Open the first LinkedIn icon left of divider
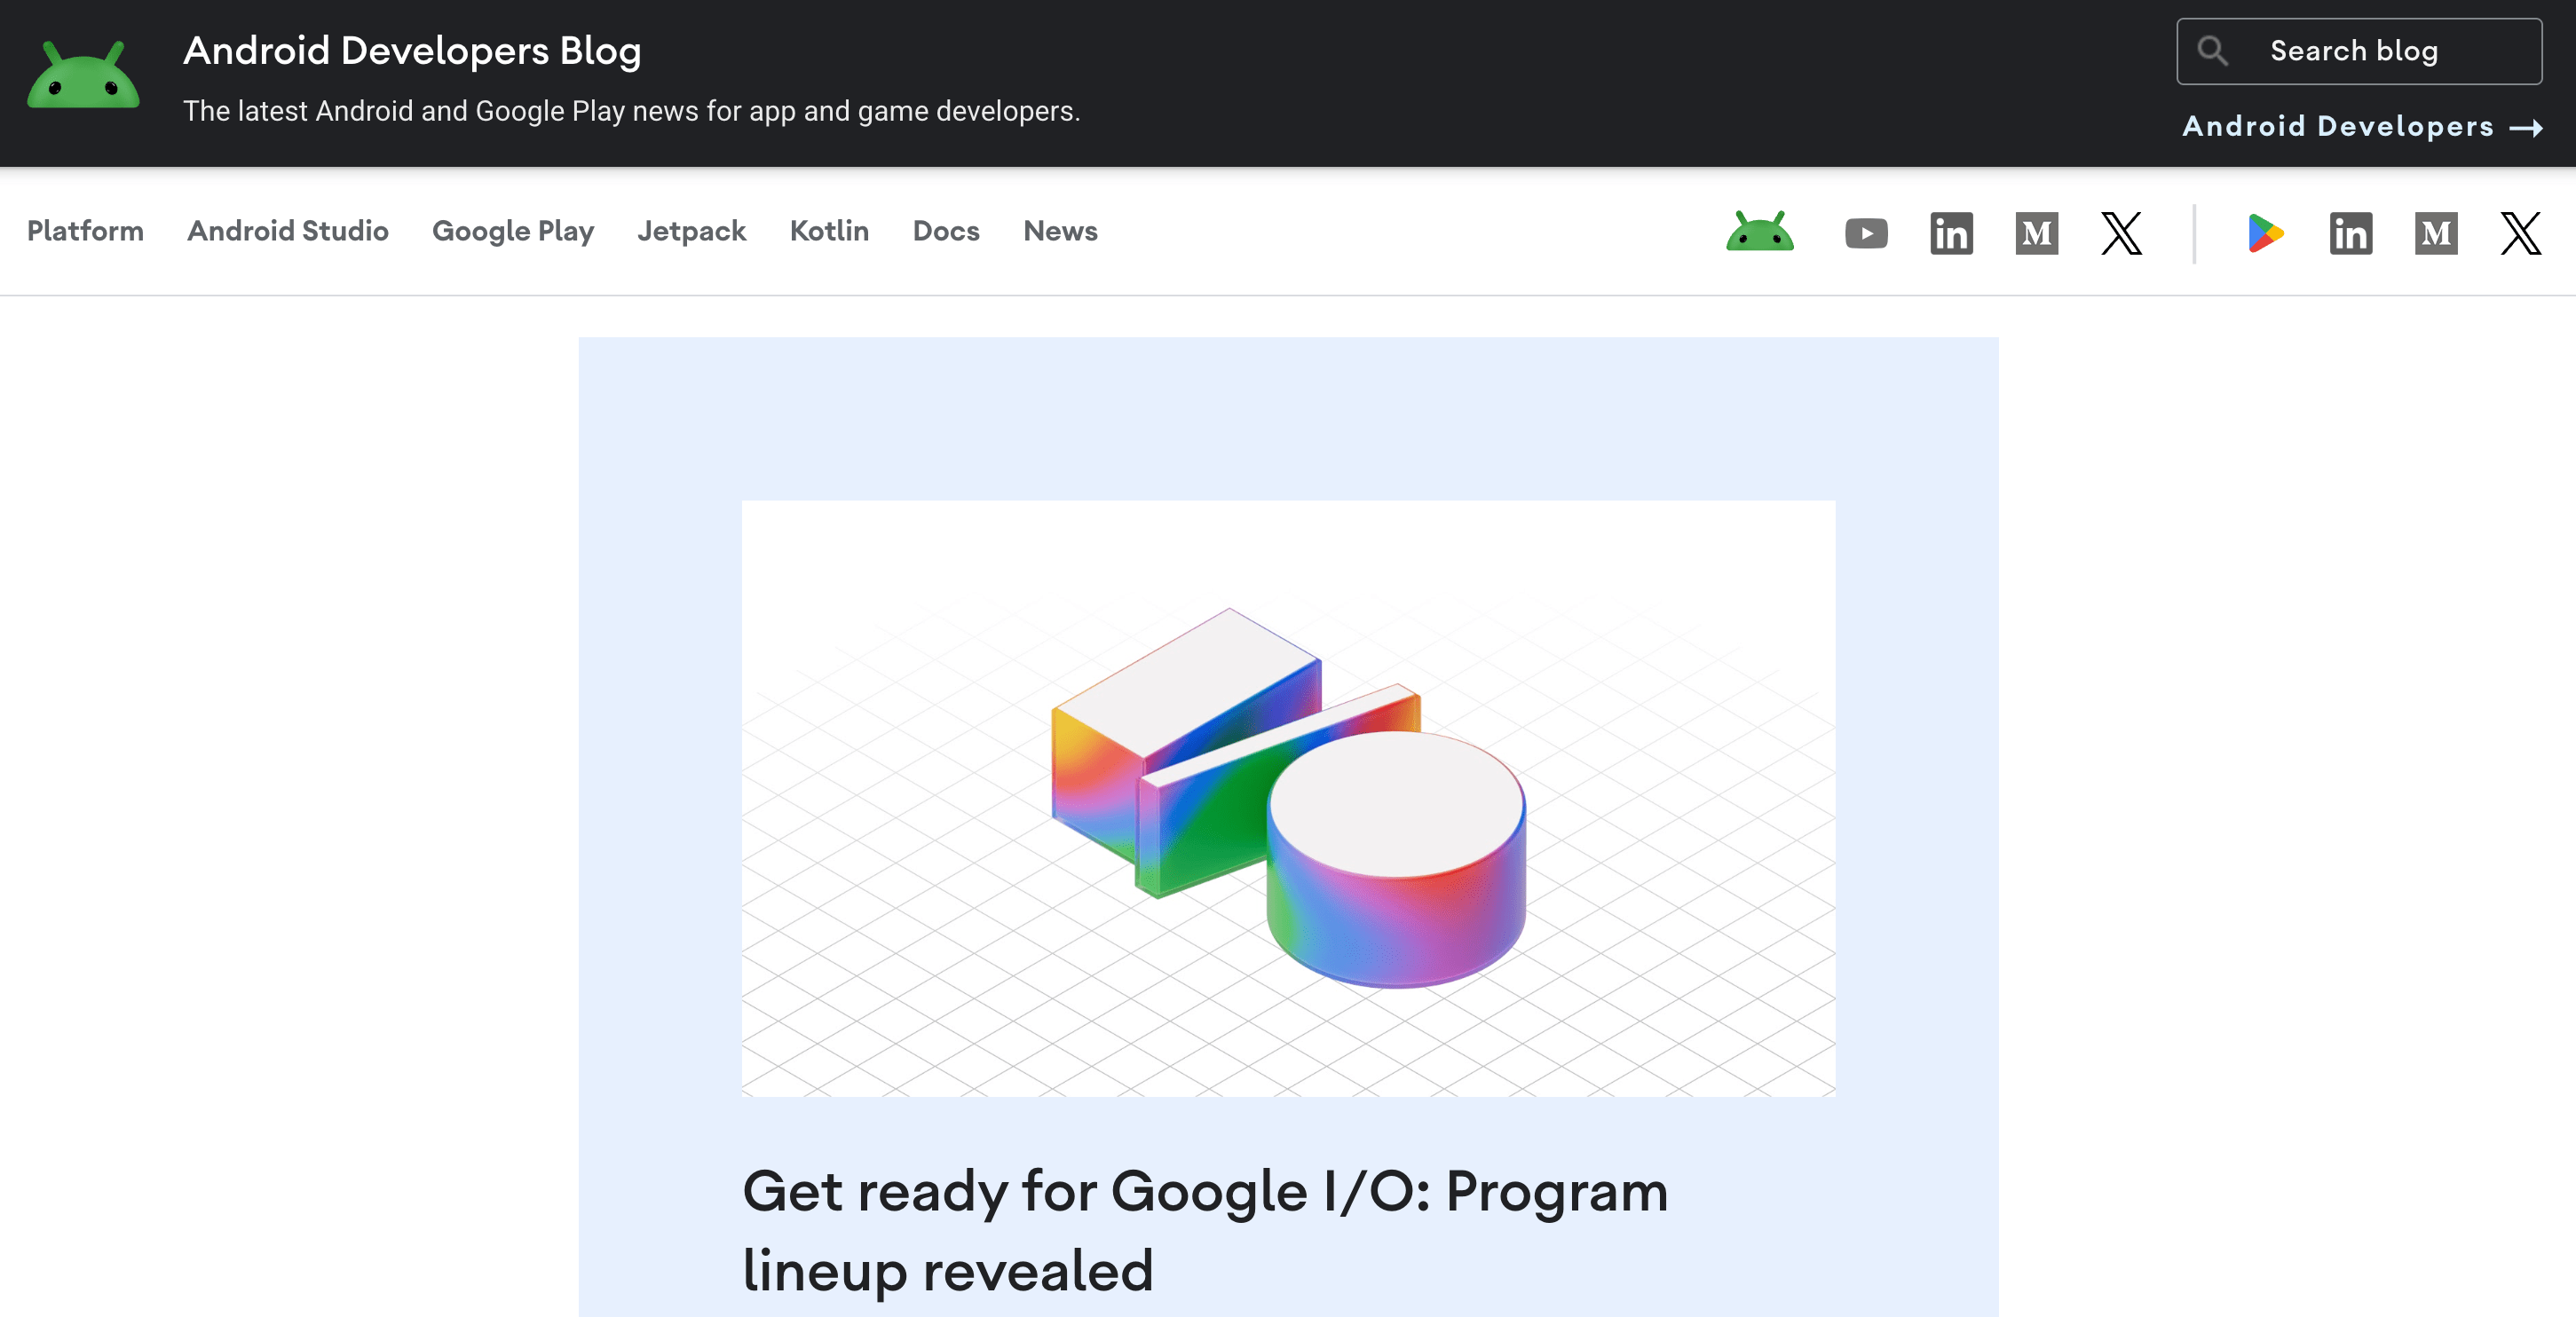Screen dimensions: 2576x1317 pos(1951,233)
